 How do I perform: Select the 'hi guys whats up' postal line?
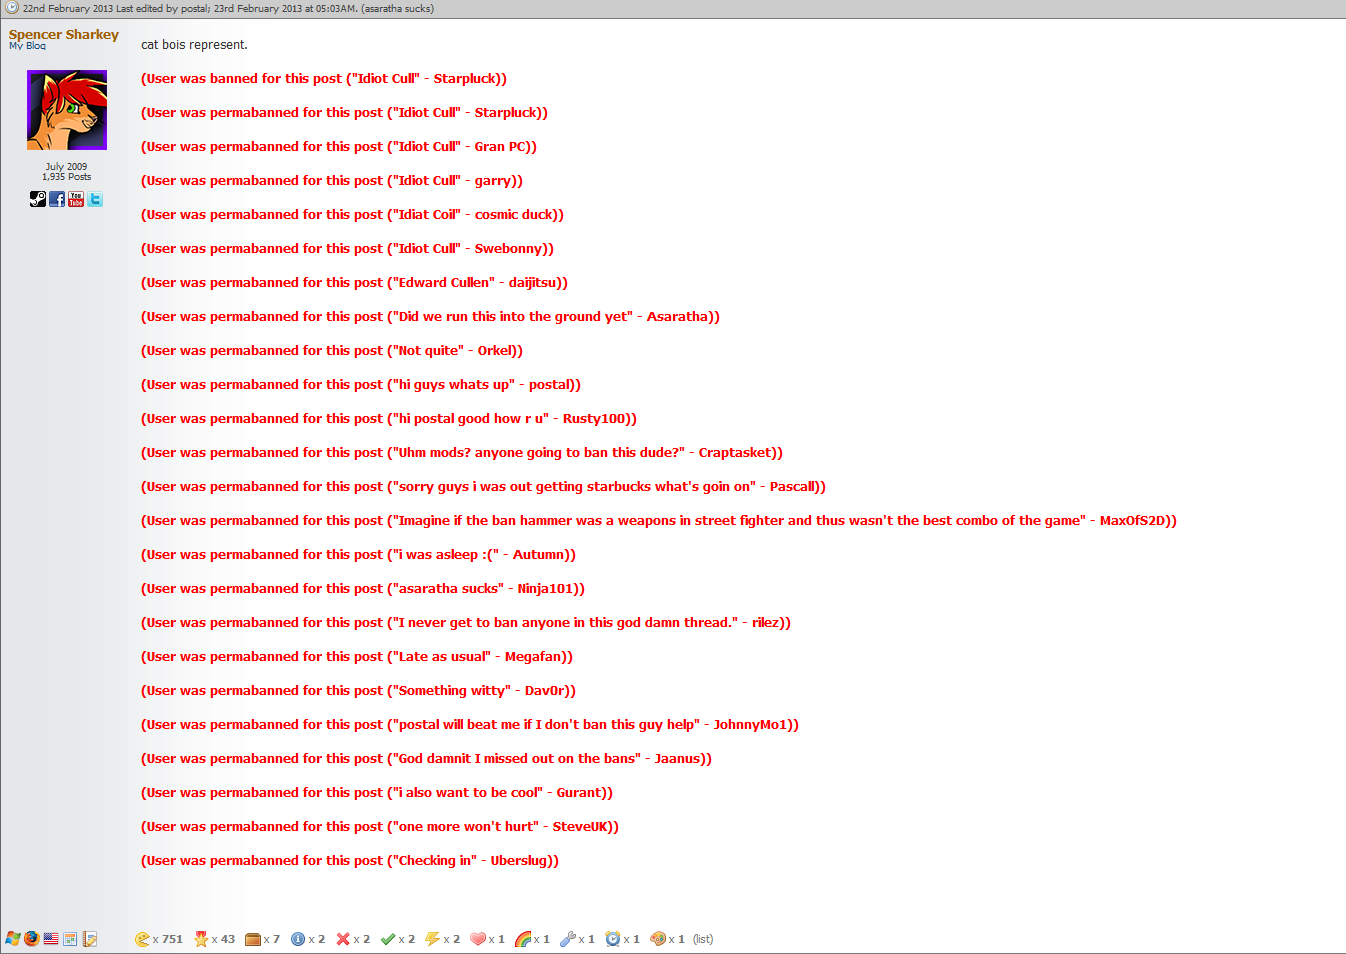point(361,385)
